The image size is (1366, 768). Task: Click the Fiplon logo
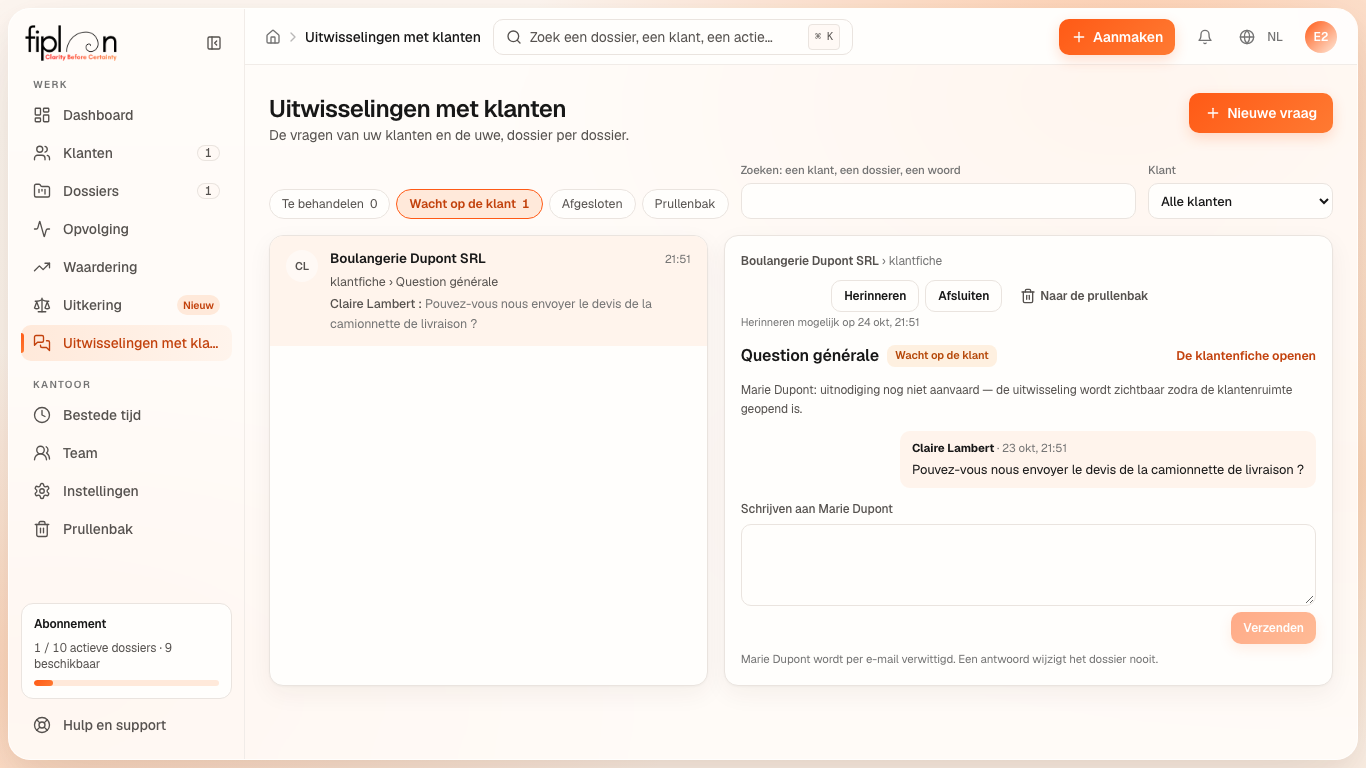point(71,43)
